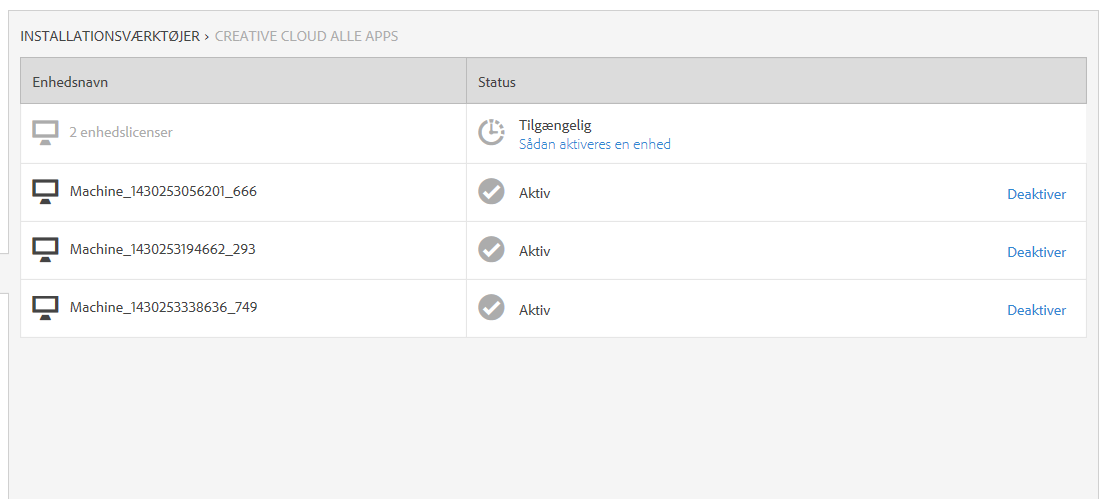Image resolution: width=1105 pixels, height=499 pixels.
Task: Click the Enhedsnavn column header
Action: click(70, 82)
